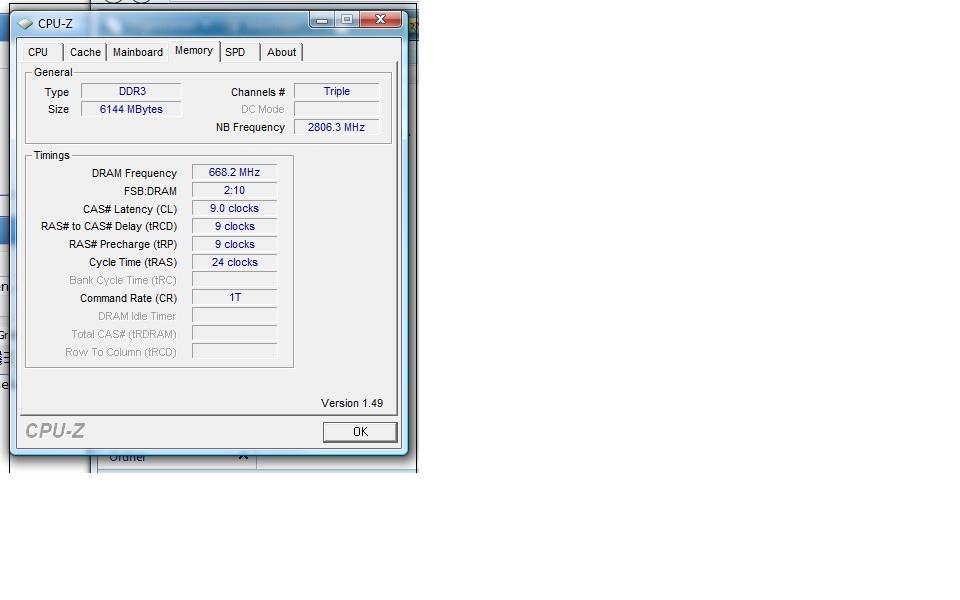The image size is (960, 600).
Task: Select the 1T Command Rate value
Action: coord(234,298)
